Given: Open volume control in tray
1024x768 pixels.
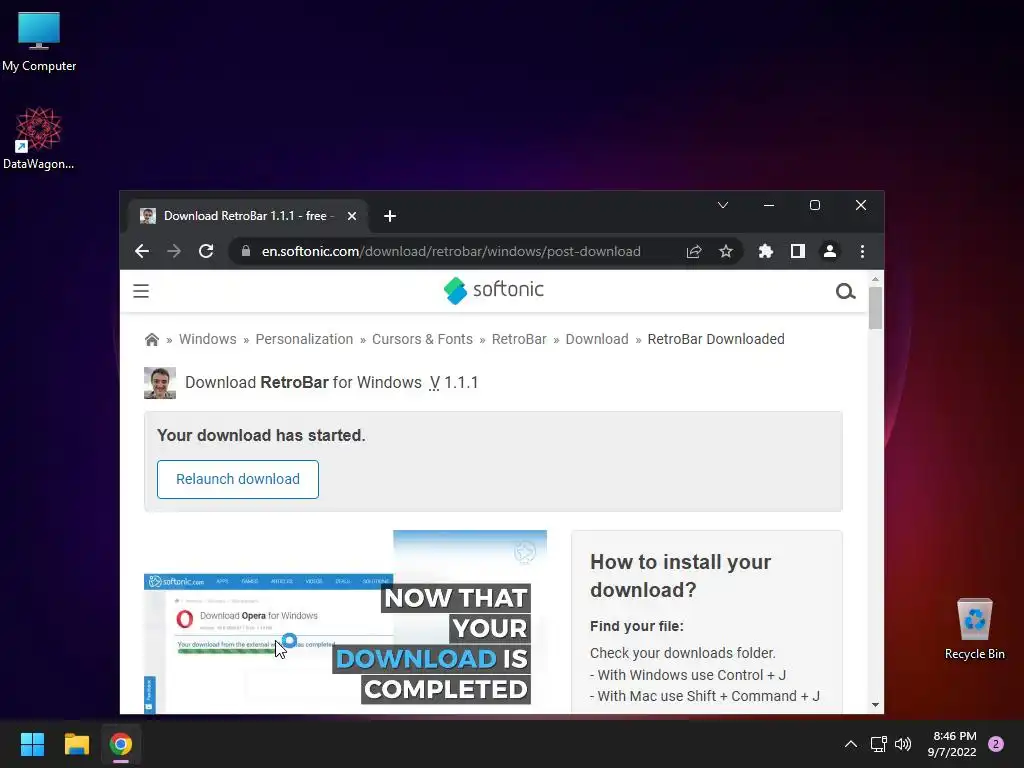Looking at the screenshot, I should (x=903, y=744).
